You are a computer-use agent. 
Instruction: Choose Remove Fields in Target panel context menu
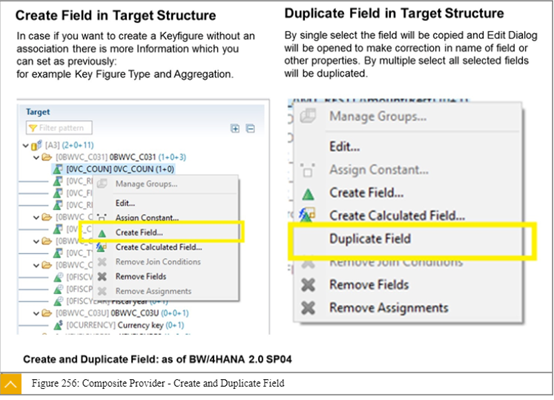(x=141, y=276)
